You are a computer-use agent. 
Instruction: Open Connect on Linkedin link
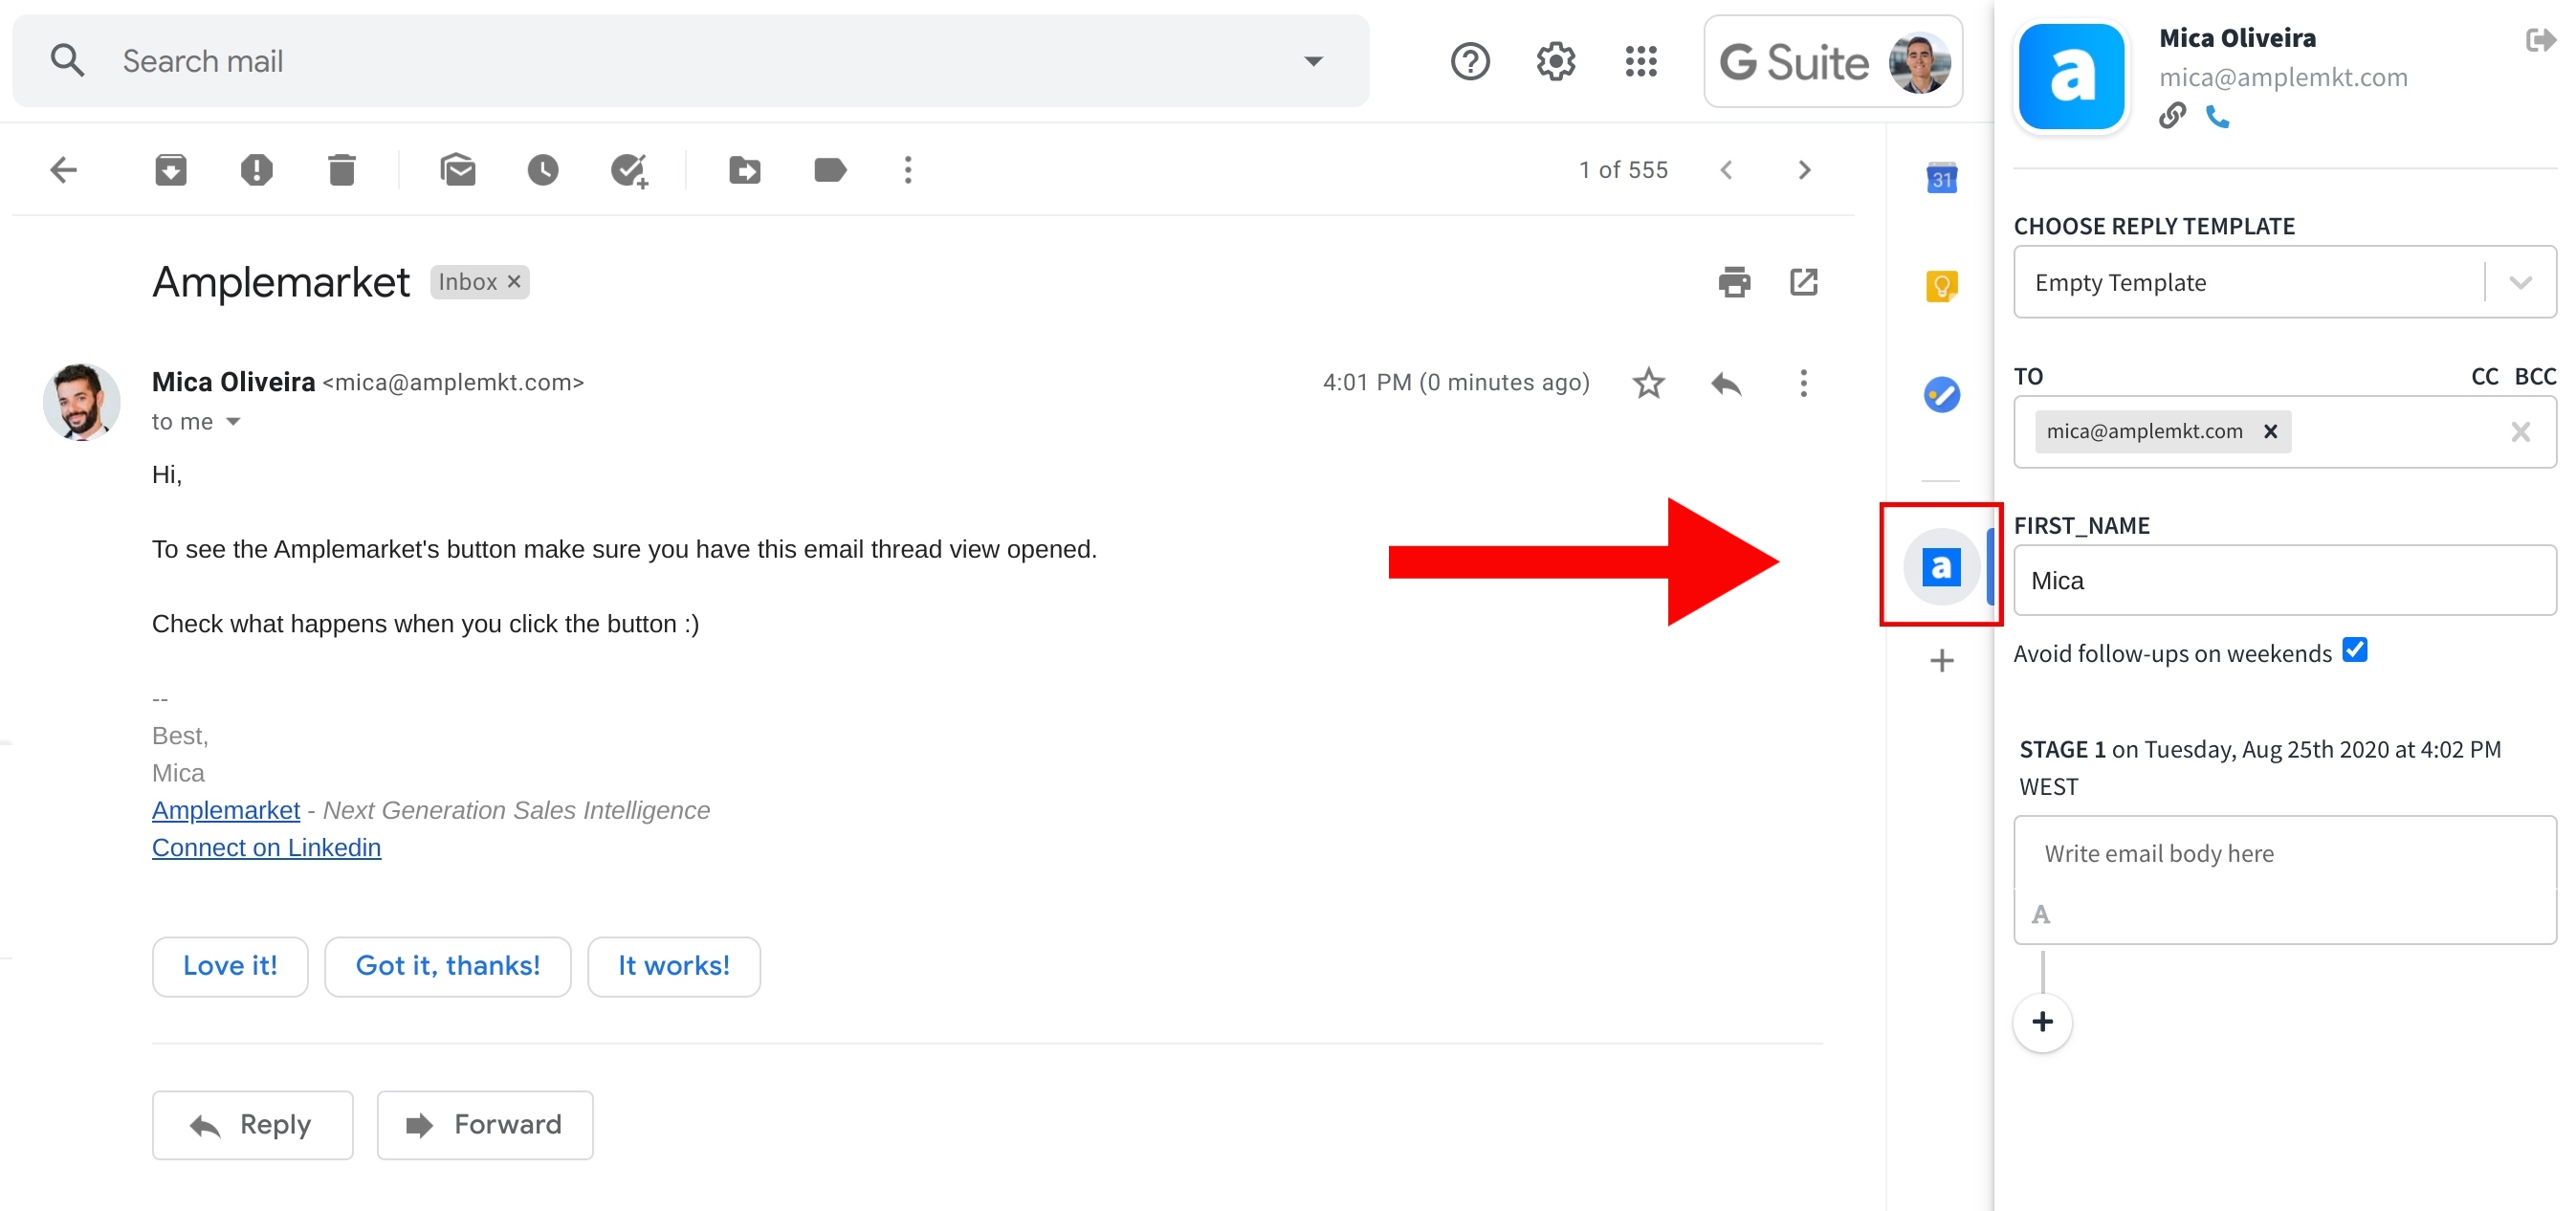266,848
